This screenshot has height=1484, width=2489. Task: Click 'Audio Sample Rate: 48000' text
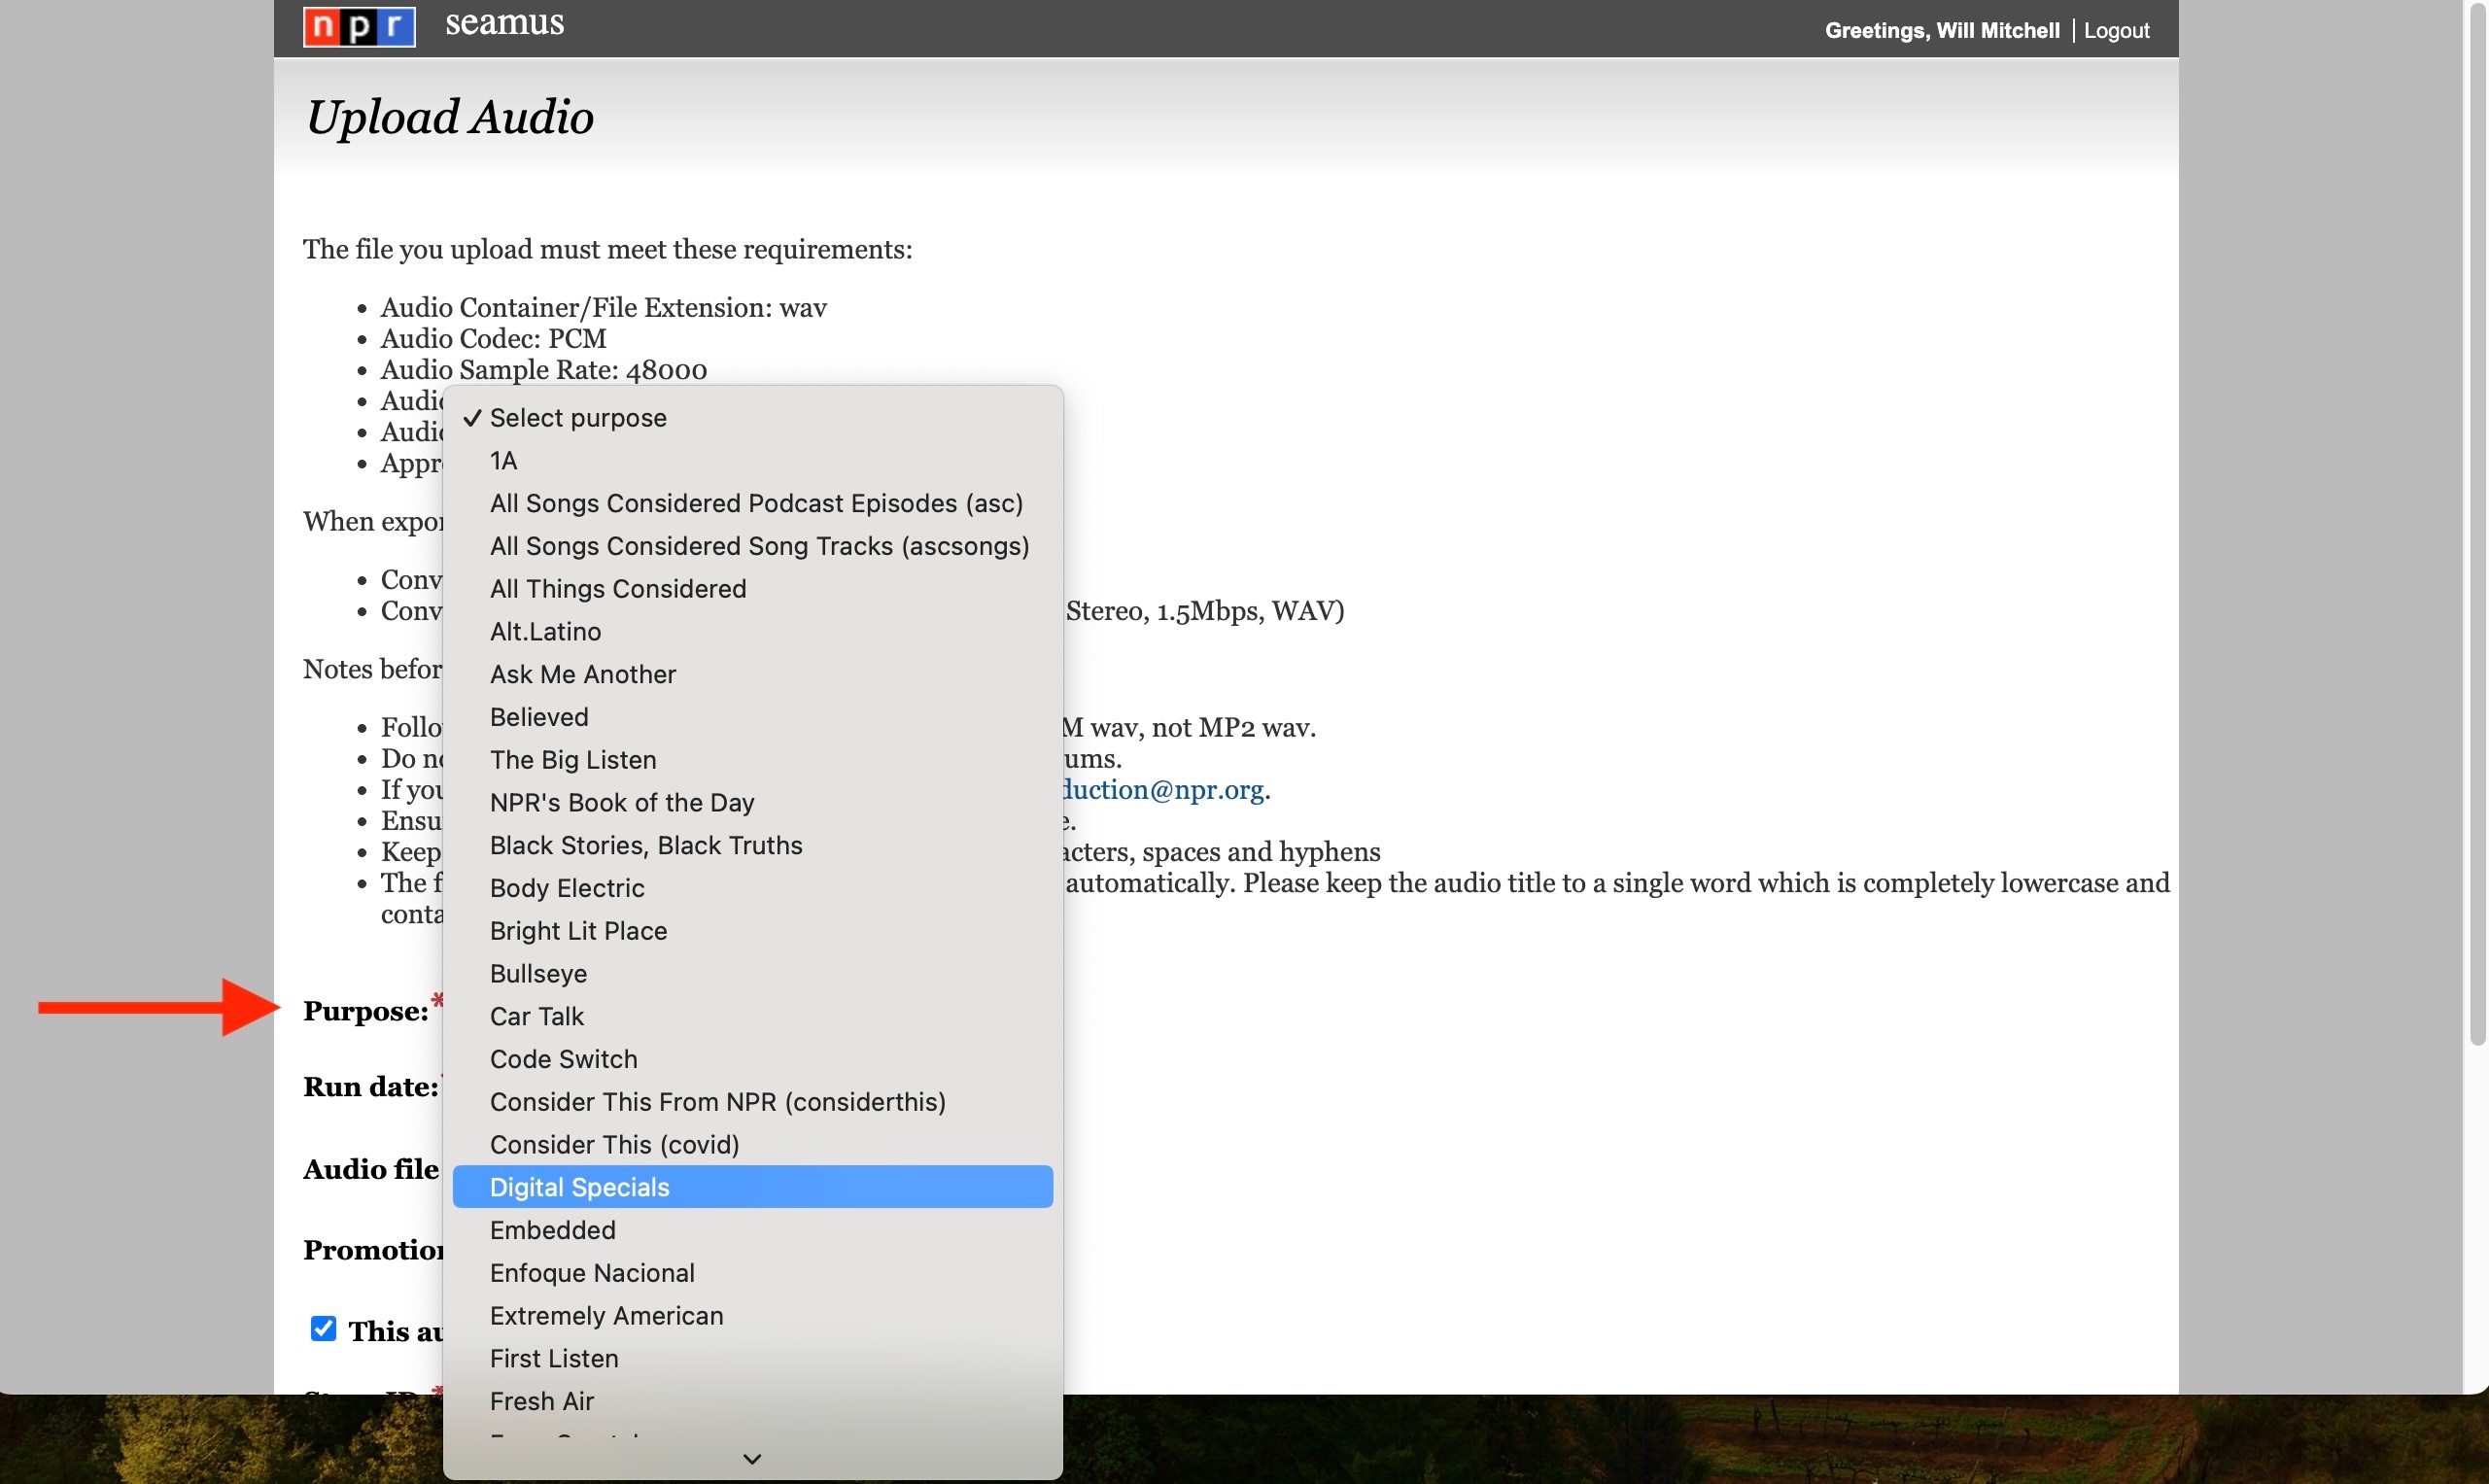[x=544, y=370]
